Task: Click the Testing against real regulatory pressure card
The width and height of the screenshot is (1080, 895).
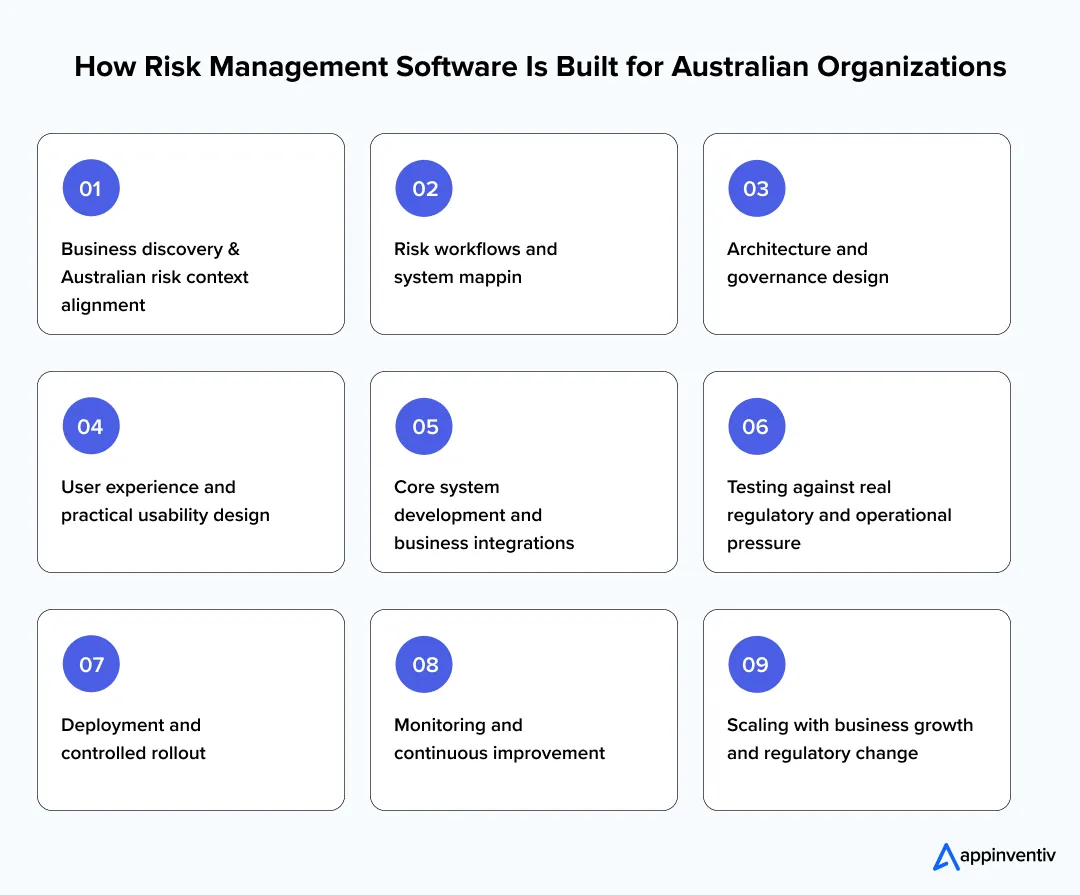Action: tap(856, 471)
